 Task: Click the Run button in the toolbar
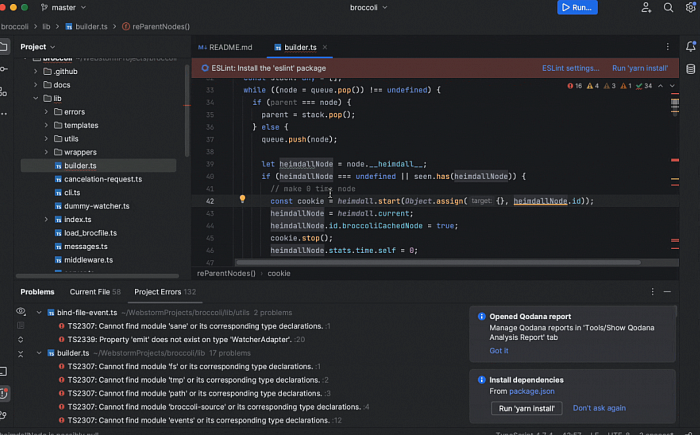pos(577,8)
